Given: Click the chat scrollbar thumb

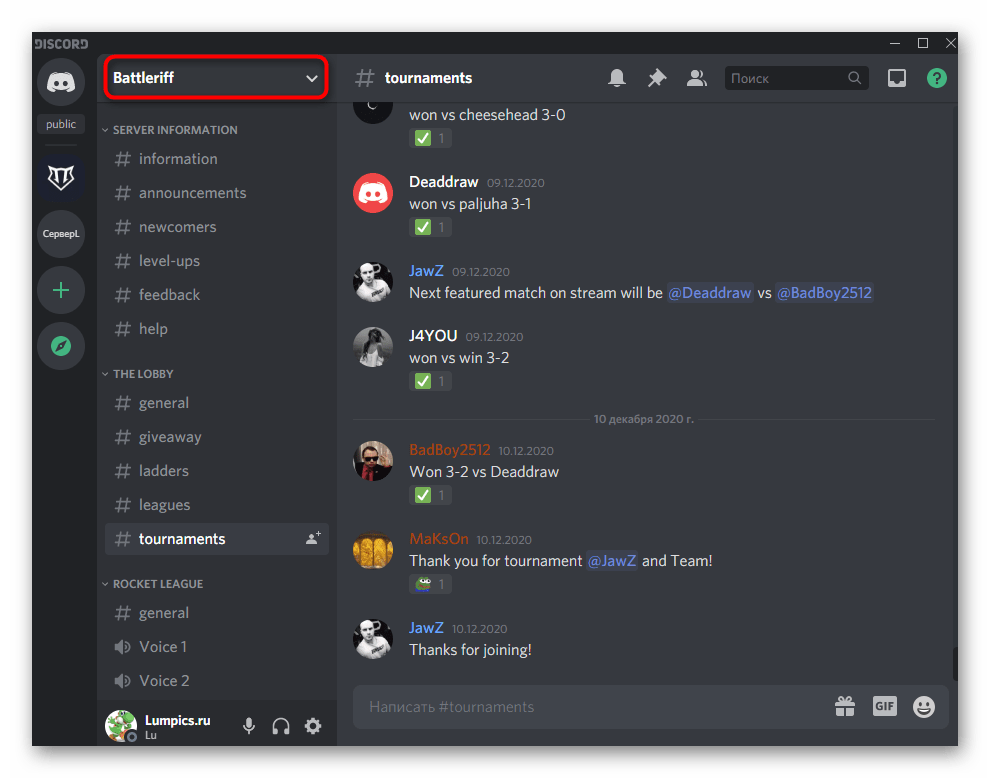Looking at the screenshot, I should pos(954,664).
